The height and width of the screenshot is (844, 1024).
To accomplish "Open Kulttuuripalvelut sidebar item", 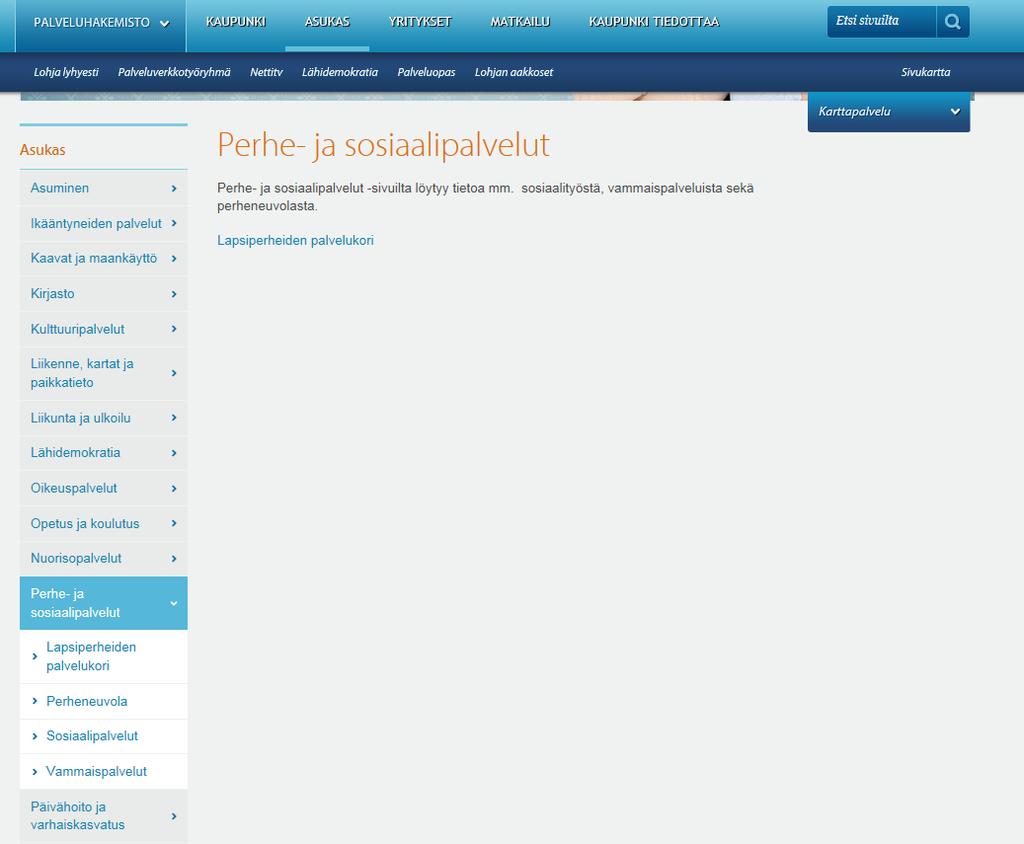I will pos(103,329).
